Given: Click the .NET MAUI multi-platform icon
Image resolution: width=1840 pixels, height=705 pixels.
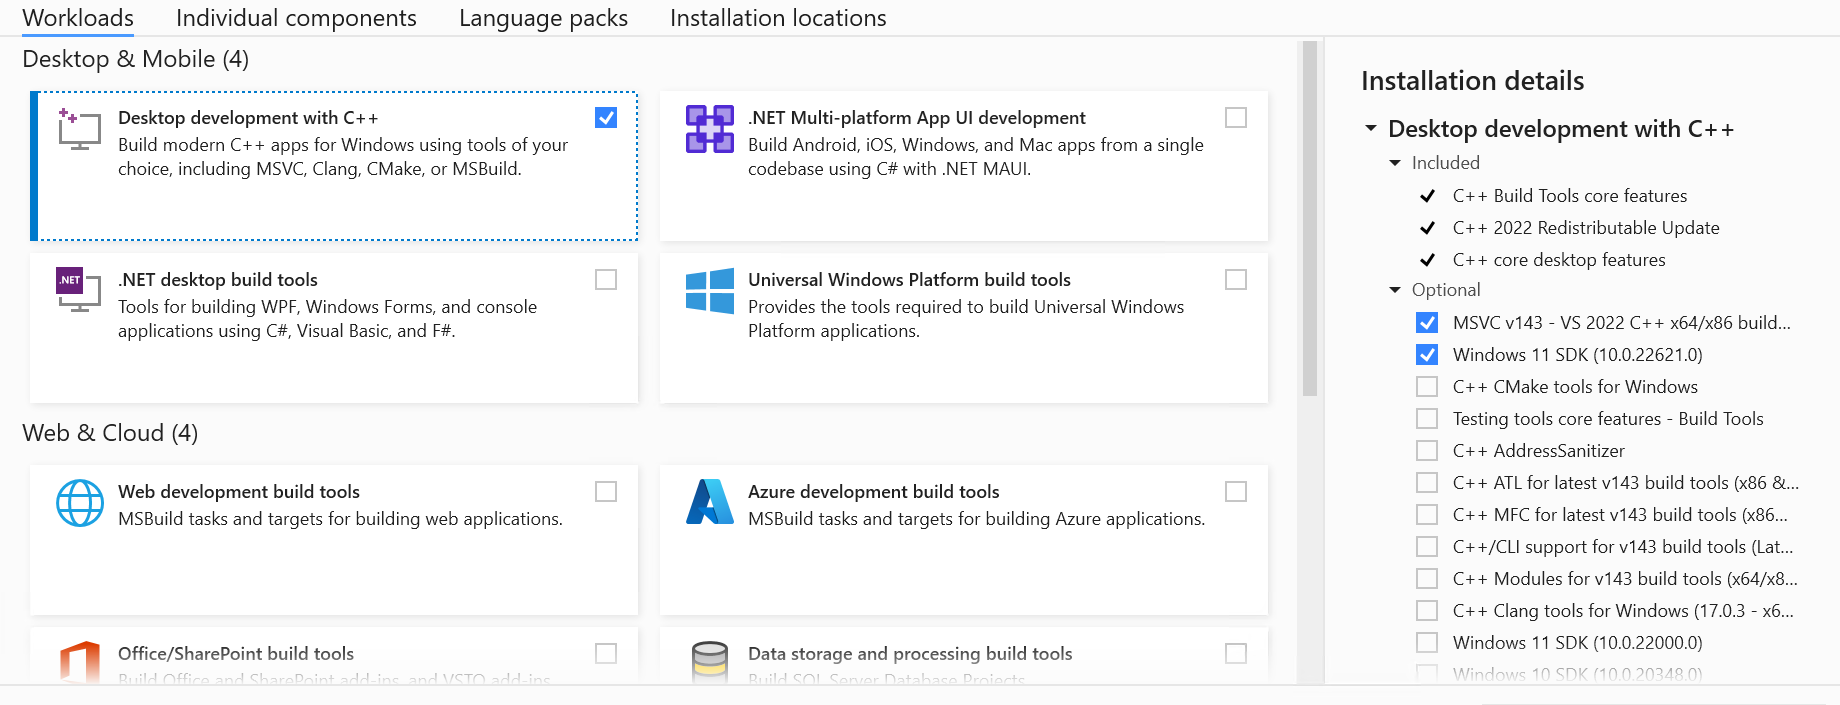Looking at the screenshot, I should (710, 129).
